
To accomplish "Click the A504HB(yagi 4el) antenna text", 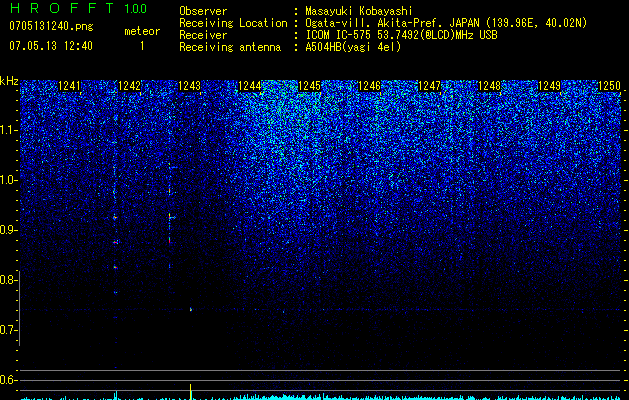I will [353, 47].
